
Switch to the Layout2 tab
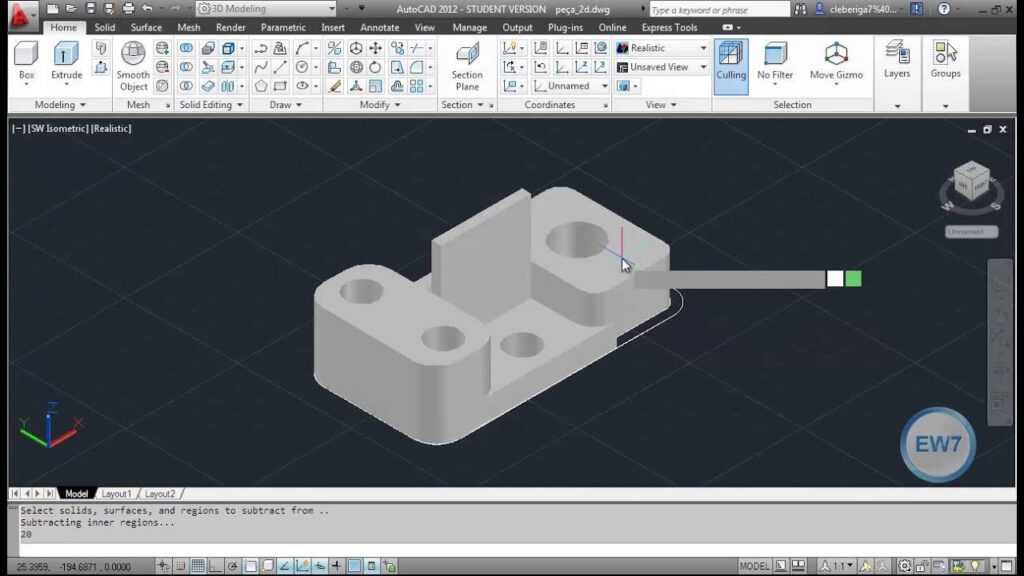[160, 494]
